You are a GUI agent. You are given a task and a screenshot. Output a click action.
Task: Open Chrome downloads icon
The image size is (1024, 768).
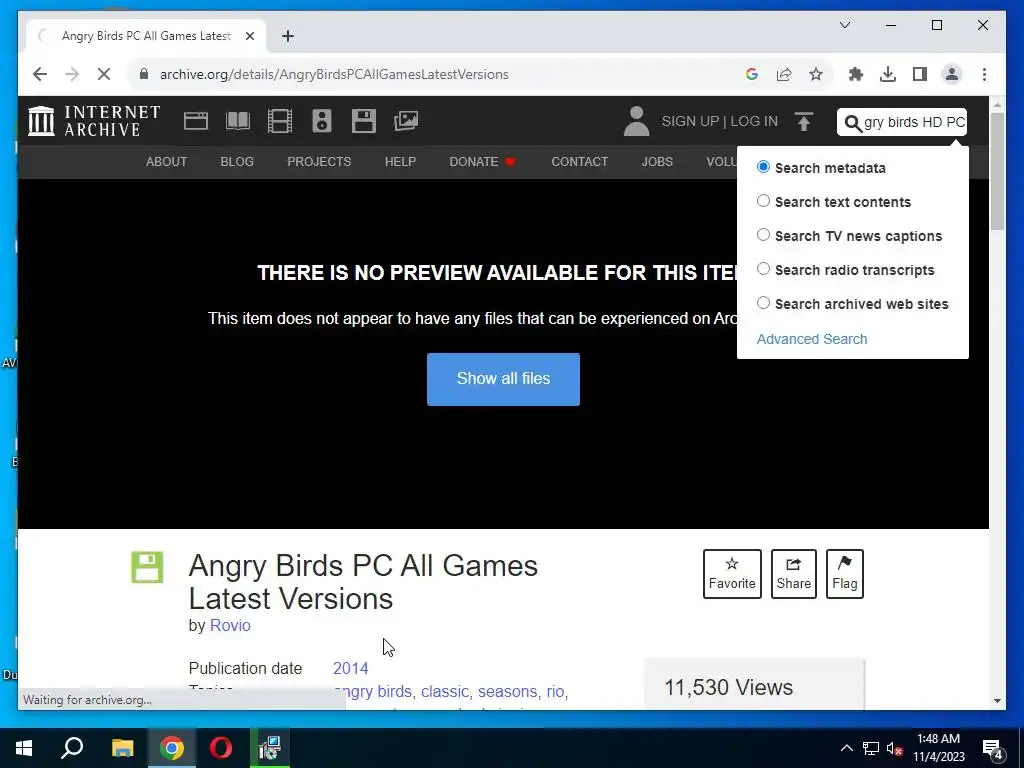pyautogui.click(x=888, y=74)
